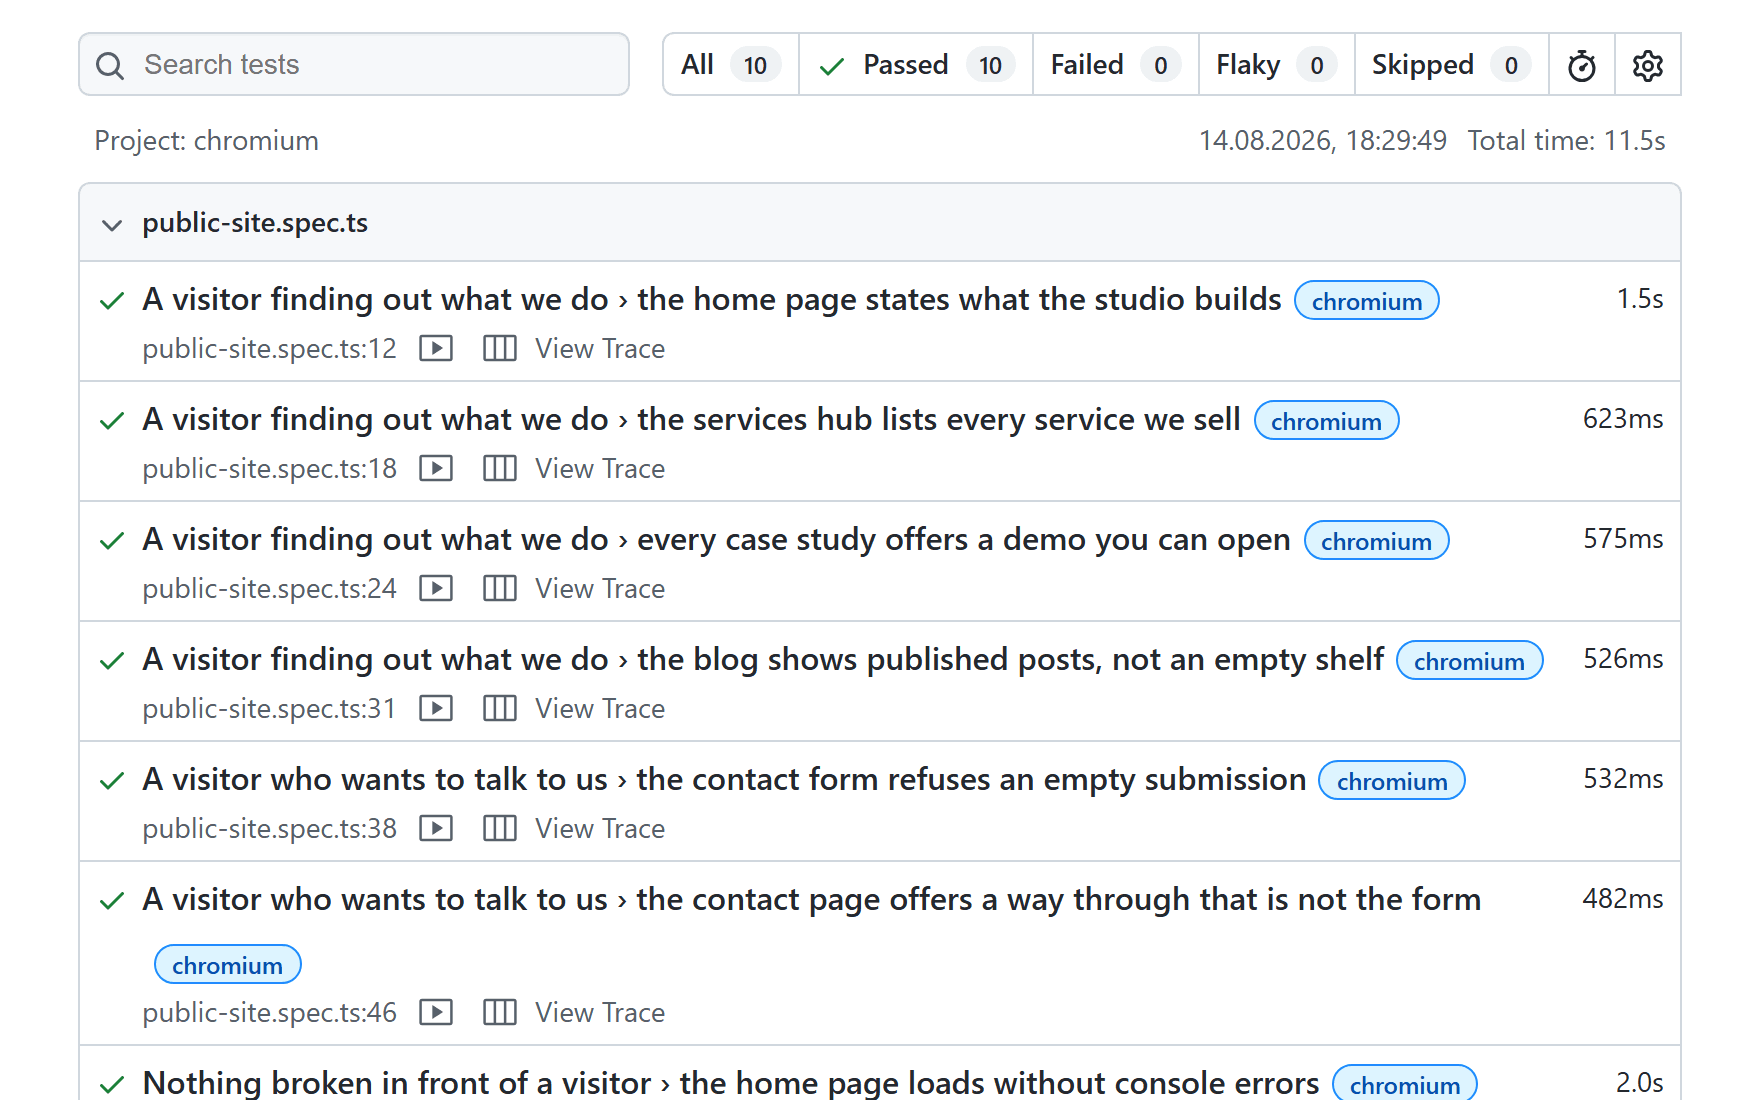This screenshot has height=1100, width=1760.
Task: Open report settings gear icon
Action: point(1648,65)
